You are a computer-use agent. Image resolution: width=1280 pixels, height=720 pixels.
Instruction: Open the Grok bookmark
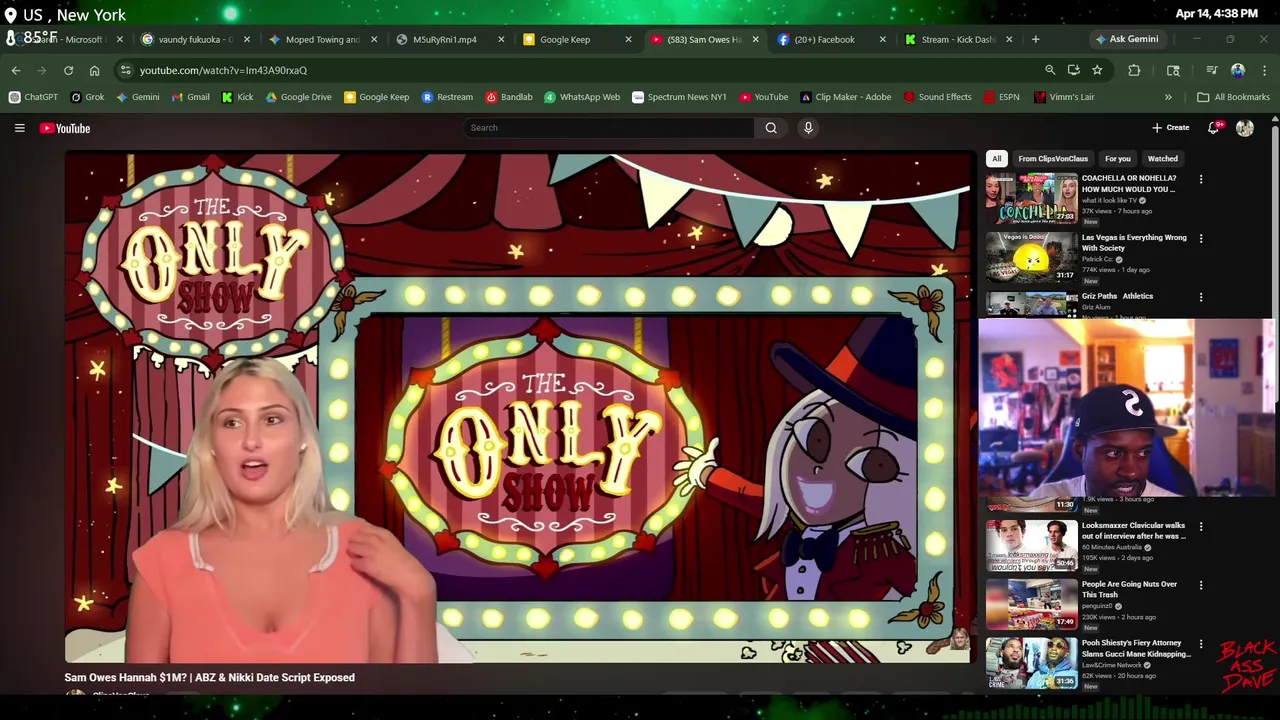pos(87,97)
